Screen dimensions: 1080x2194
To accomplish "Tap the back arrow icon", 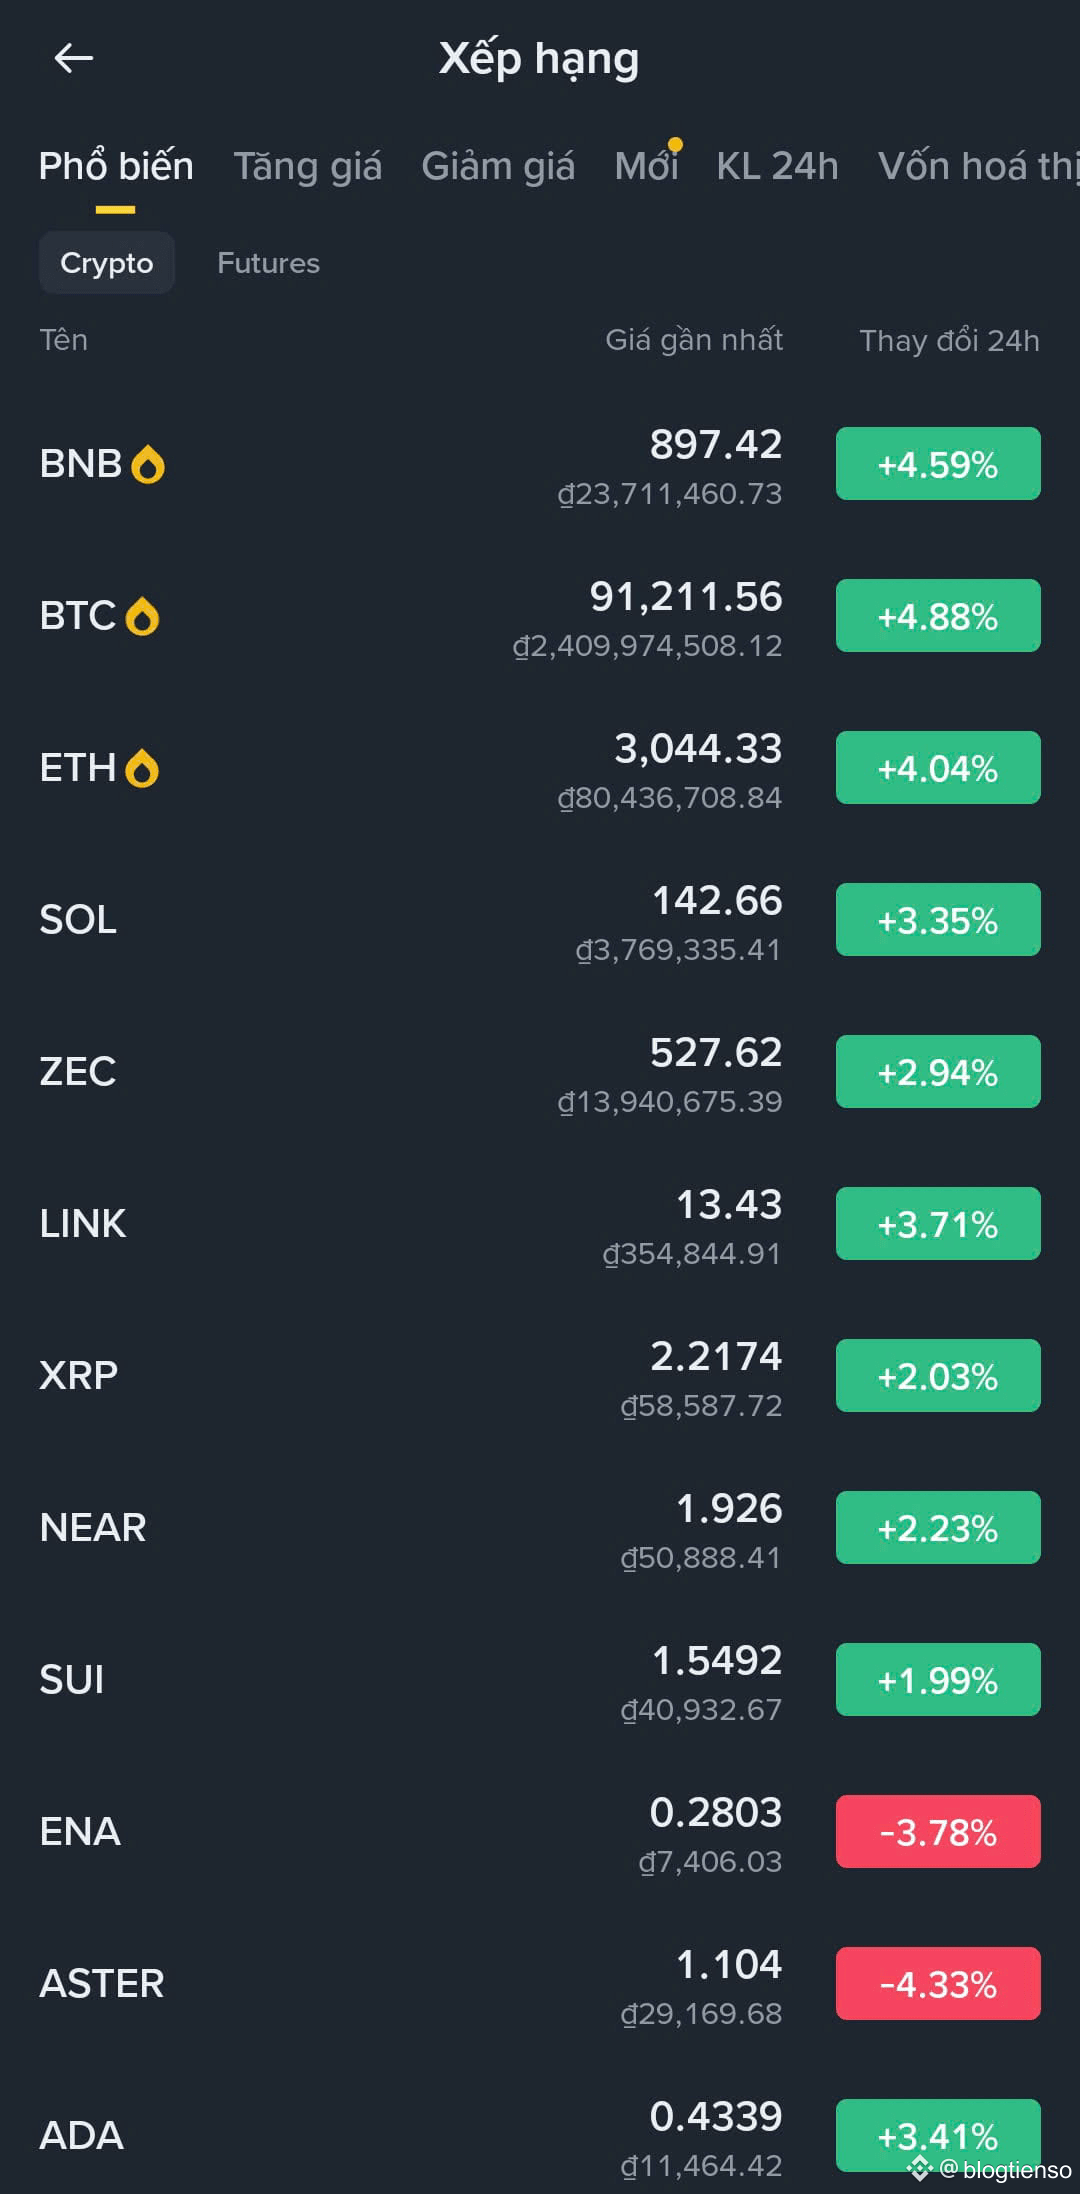I will [73, 58].
